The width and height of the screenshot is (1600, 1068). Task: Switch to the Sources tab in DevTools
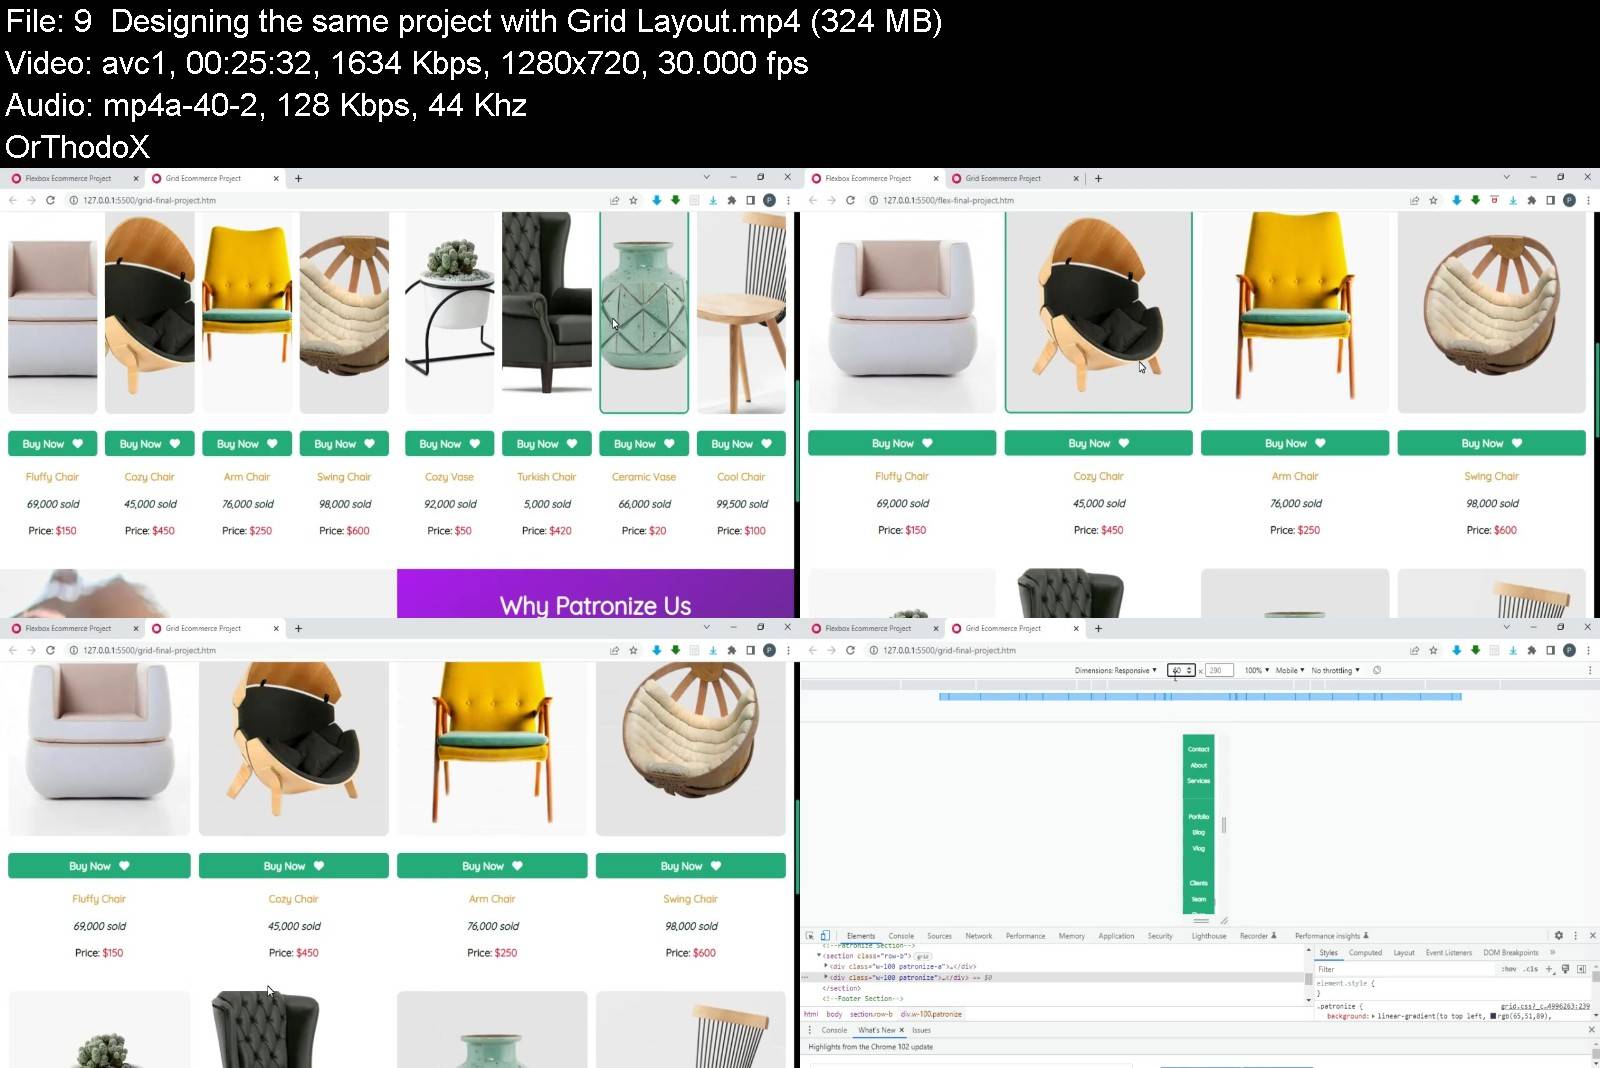(939, 936)
